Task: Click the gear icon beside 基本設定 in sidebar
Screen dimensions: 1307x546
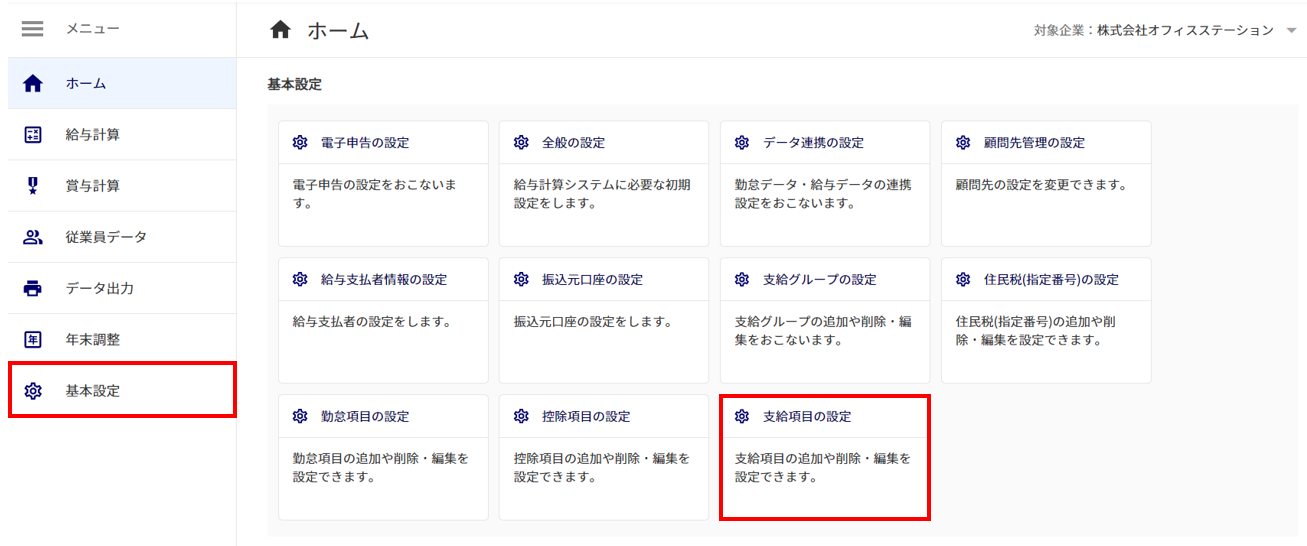Action: (x=33, y=391)
